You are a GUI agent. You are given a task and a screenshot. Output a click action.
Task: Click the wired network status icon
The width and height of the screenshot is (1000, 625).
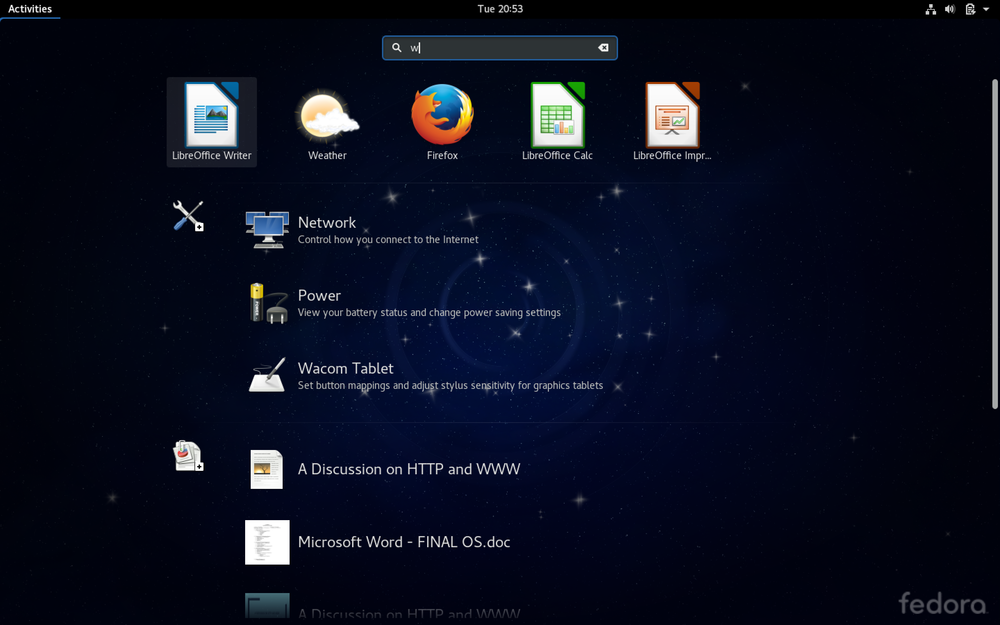point(930,9)
